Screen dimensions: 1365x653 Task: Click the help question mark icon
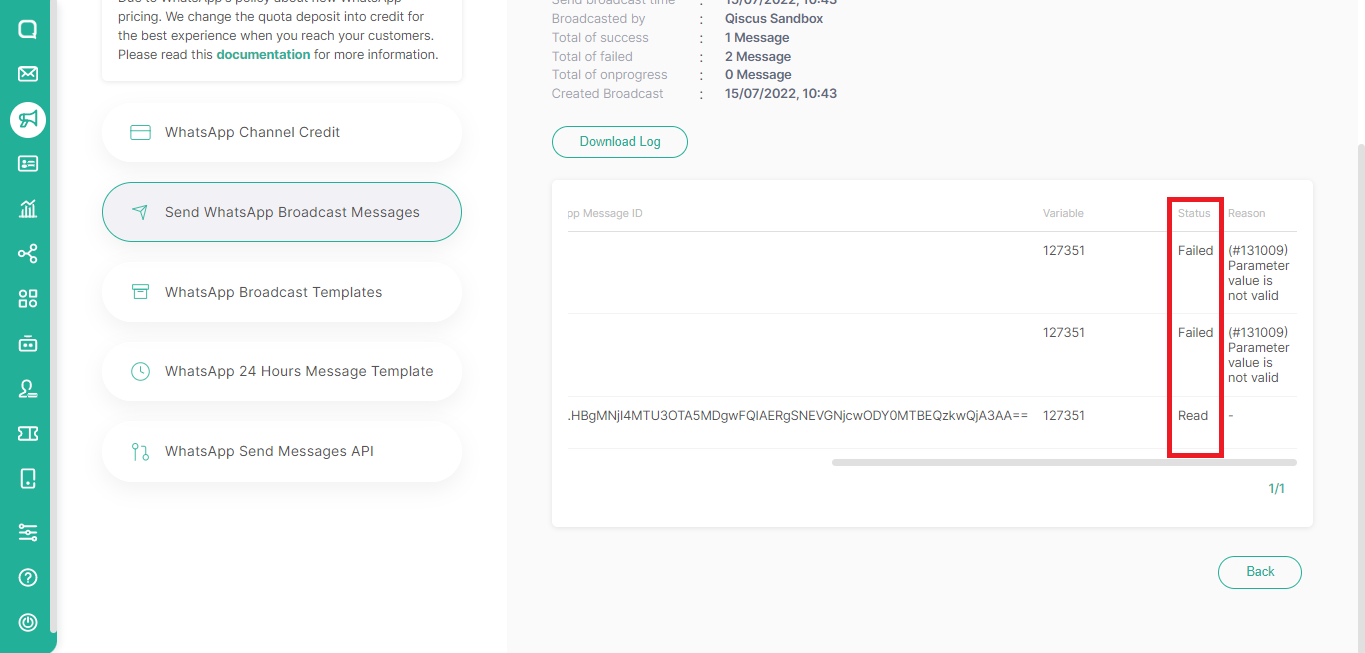coord(27,577)
